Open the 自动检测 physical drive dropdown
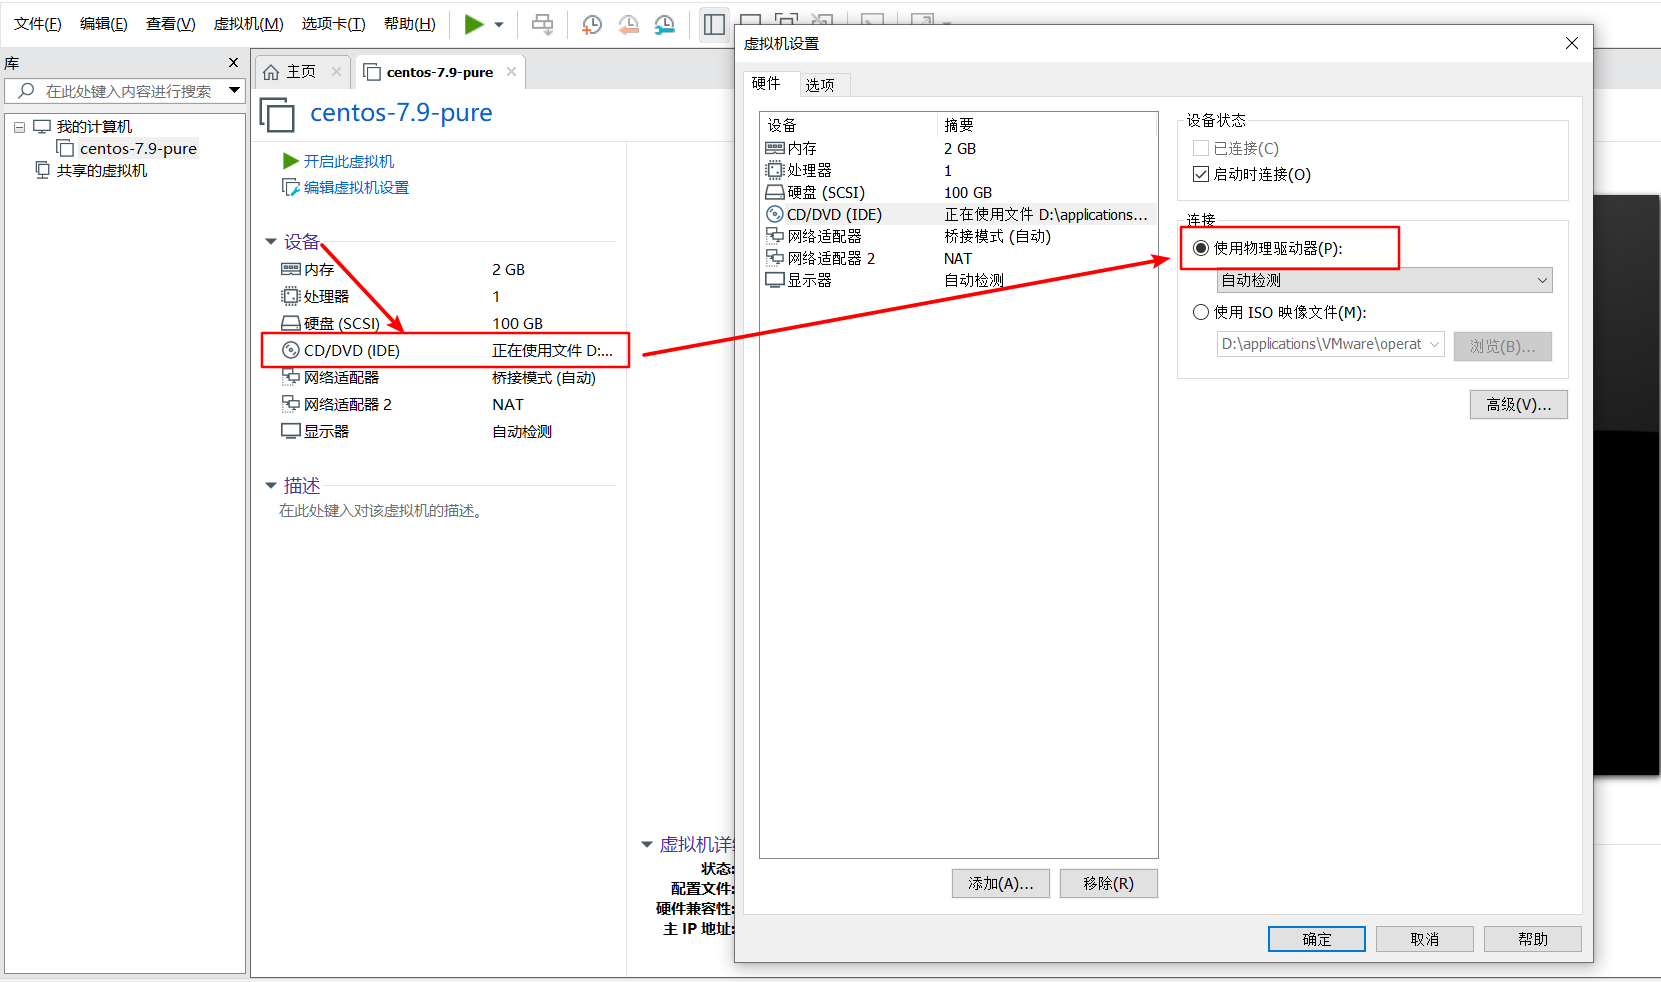 coord(1385,280)
